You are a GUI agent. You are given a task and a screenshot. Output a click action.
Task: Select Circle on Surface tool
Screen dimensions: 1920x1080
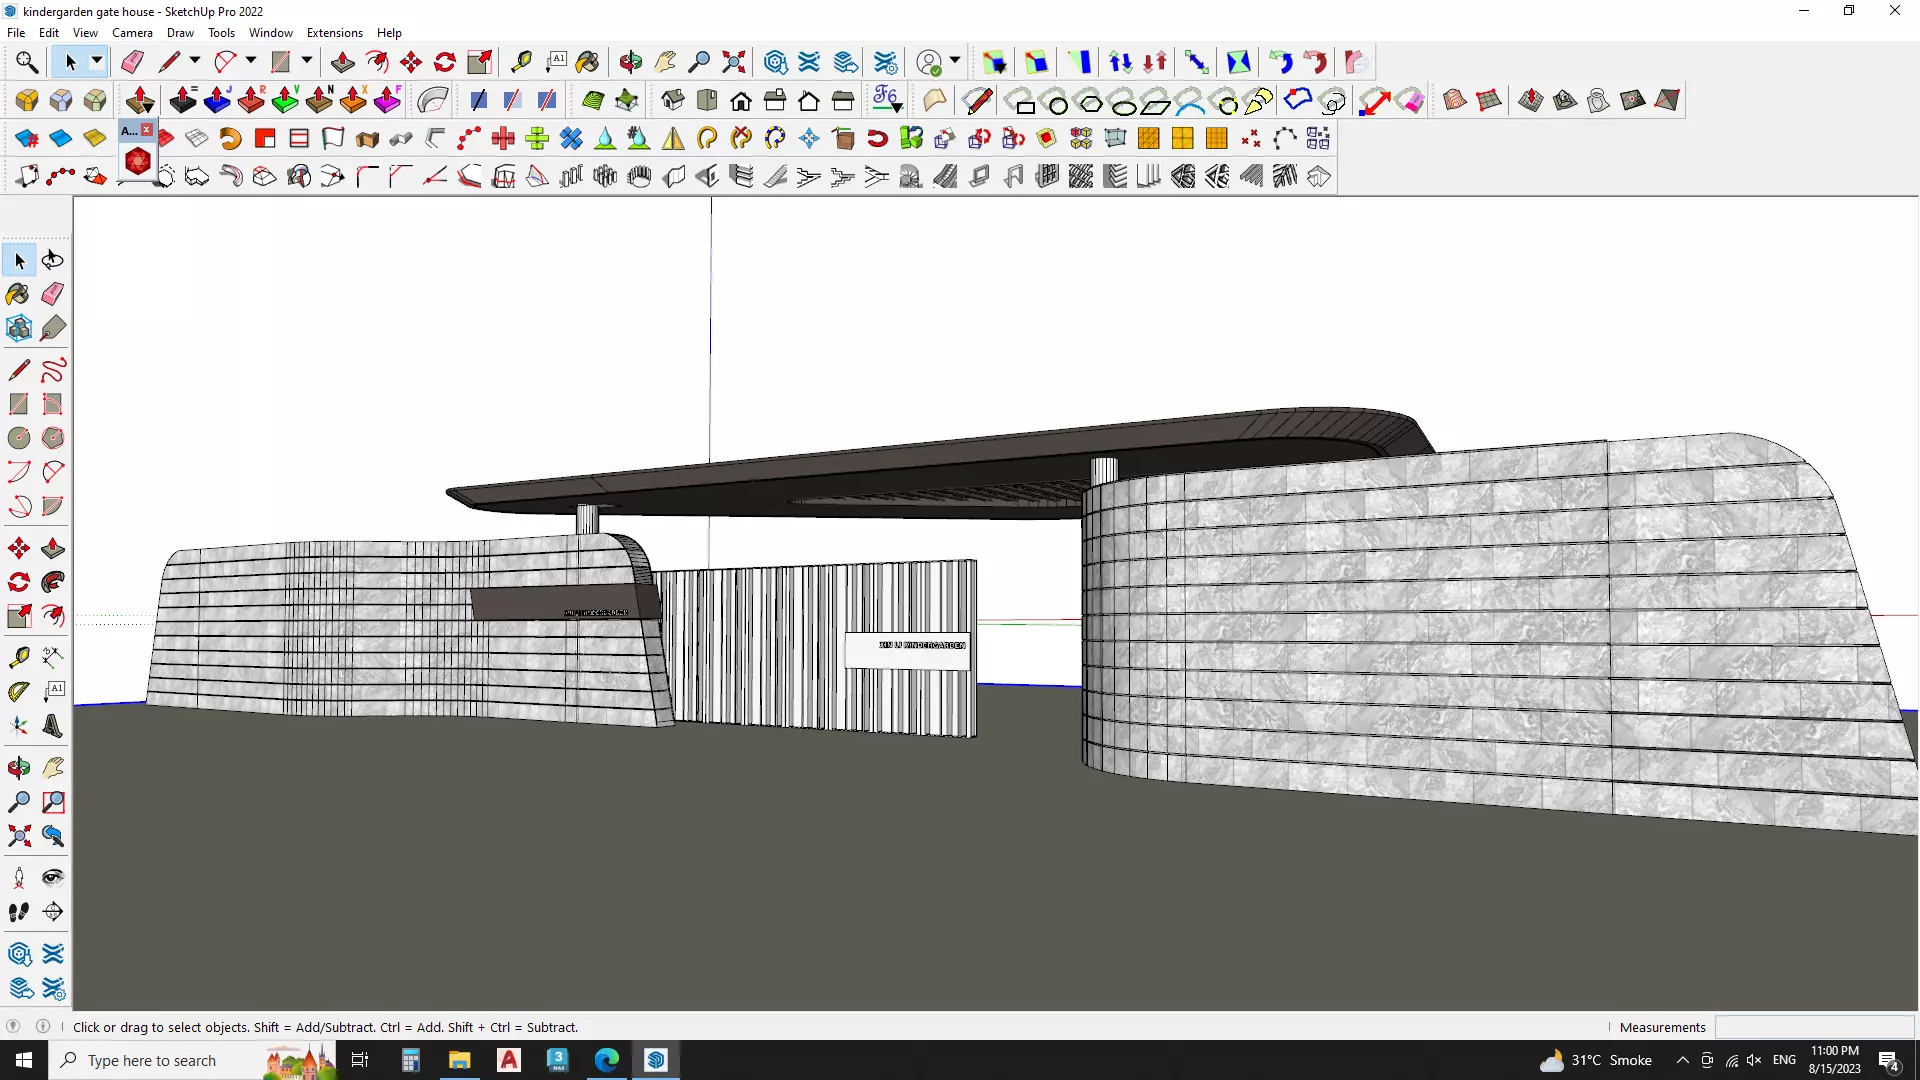coord(1056,100)
